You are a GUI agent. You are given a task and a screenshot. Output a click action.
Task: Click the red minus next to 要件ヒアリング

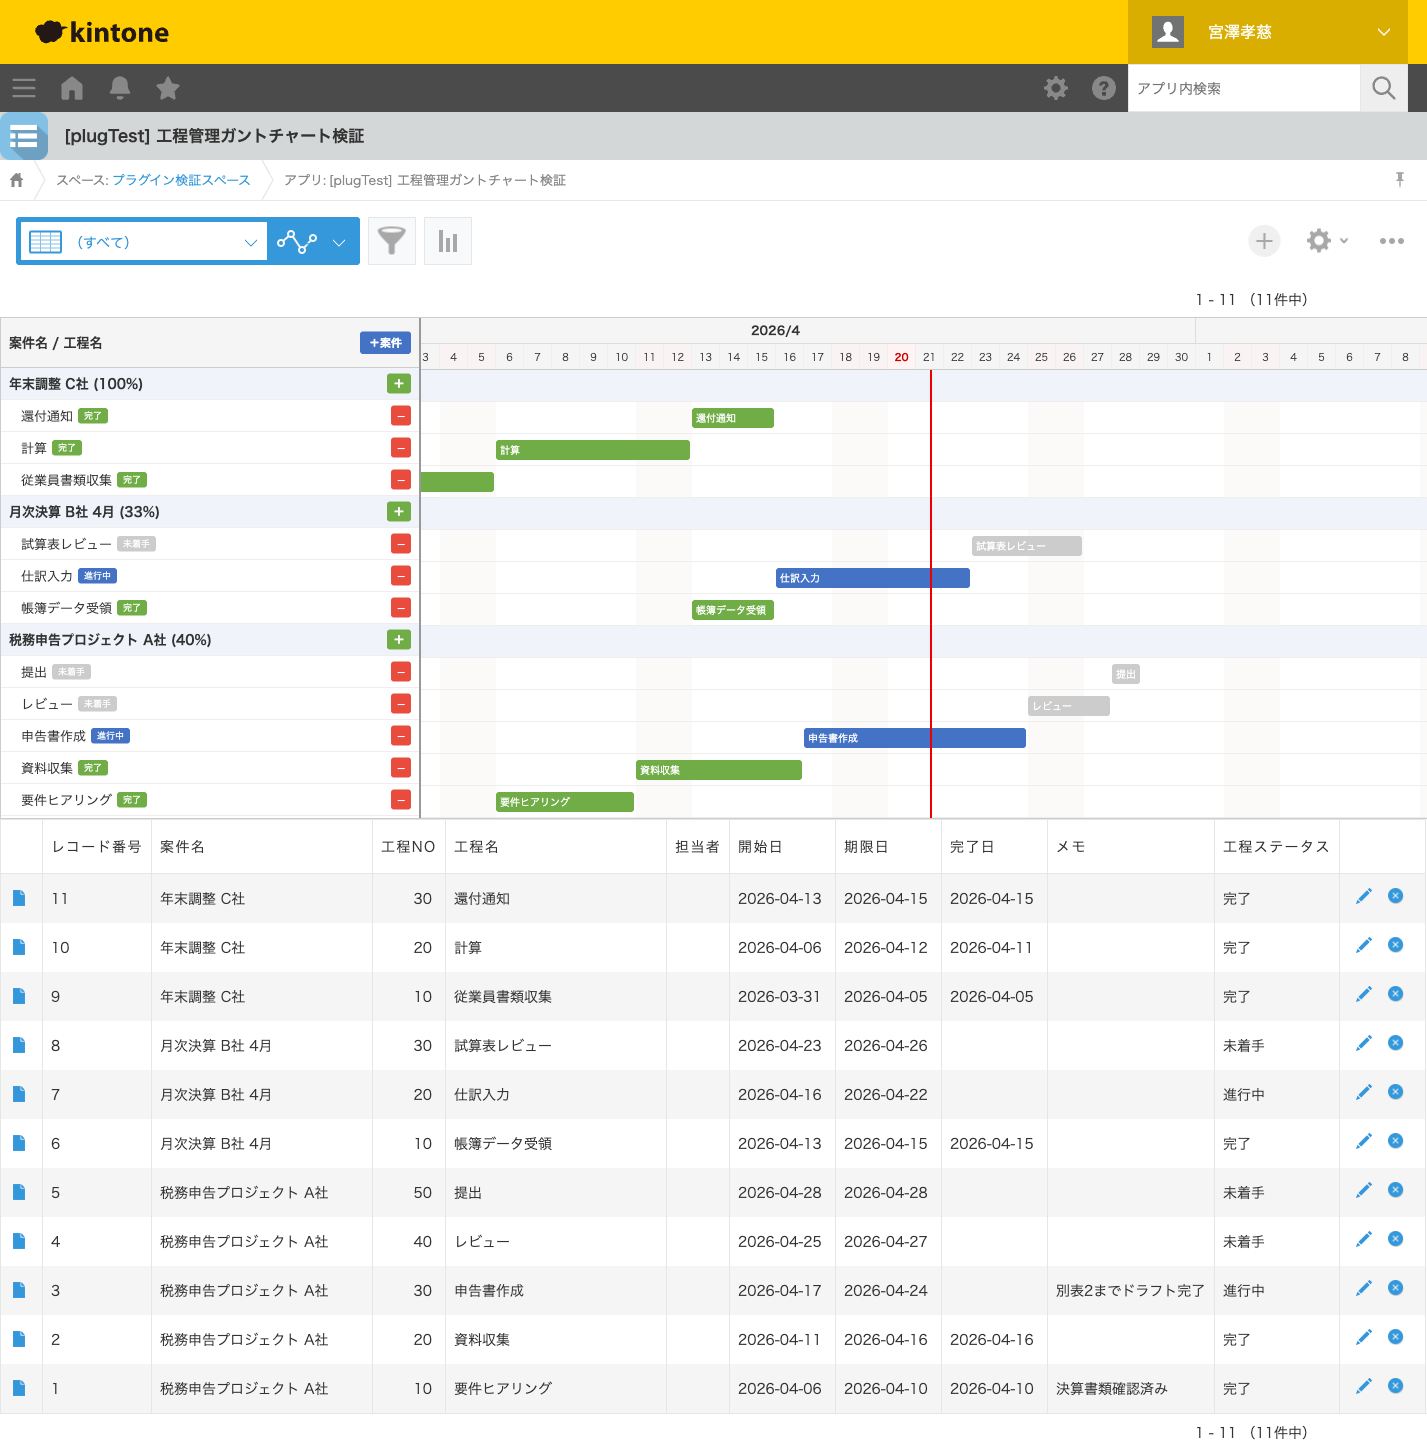tap(401, 800)
